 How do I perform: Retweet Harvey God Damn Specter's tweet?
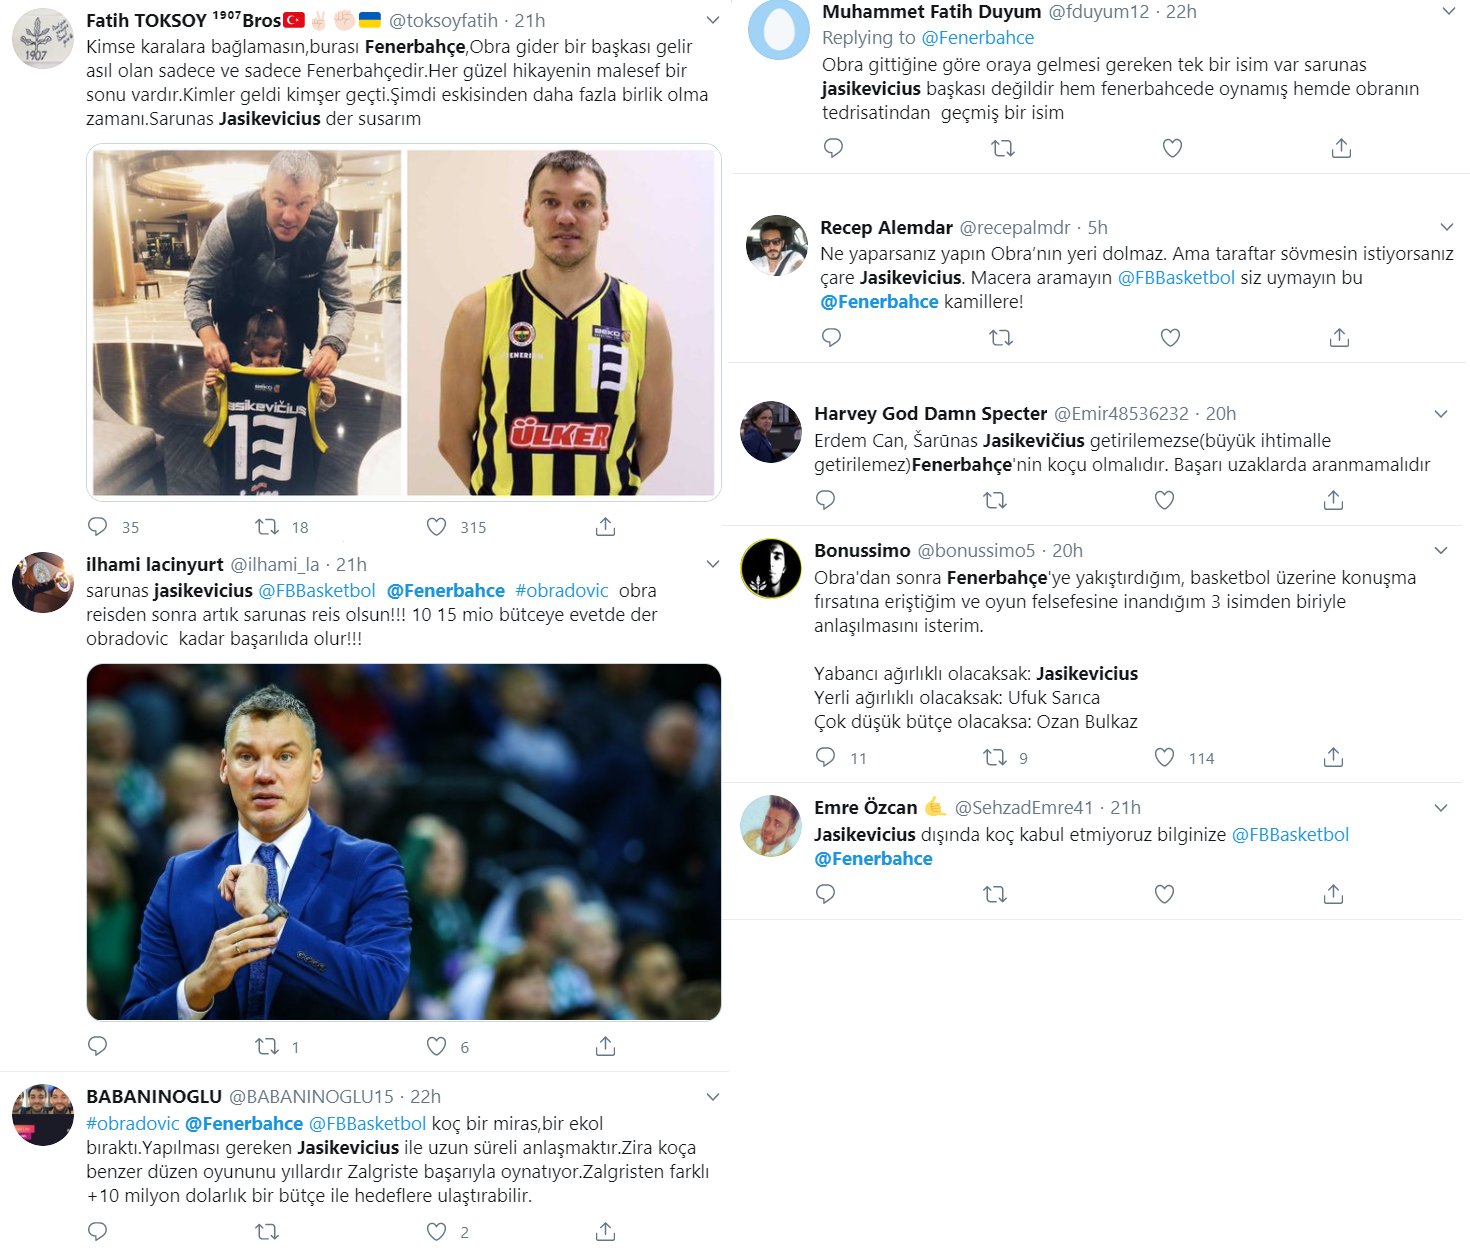[x=995, y=500]
